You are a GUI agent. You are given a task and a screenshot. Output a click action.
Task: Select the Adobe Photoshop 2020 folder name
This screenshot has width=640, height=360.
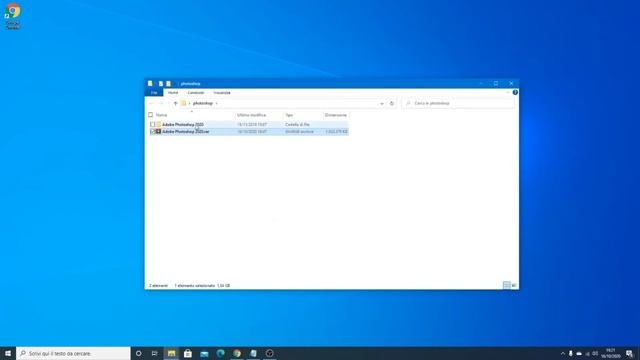coord(183,124)
